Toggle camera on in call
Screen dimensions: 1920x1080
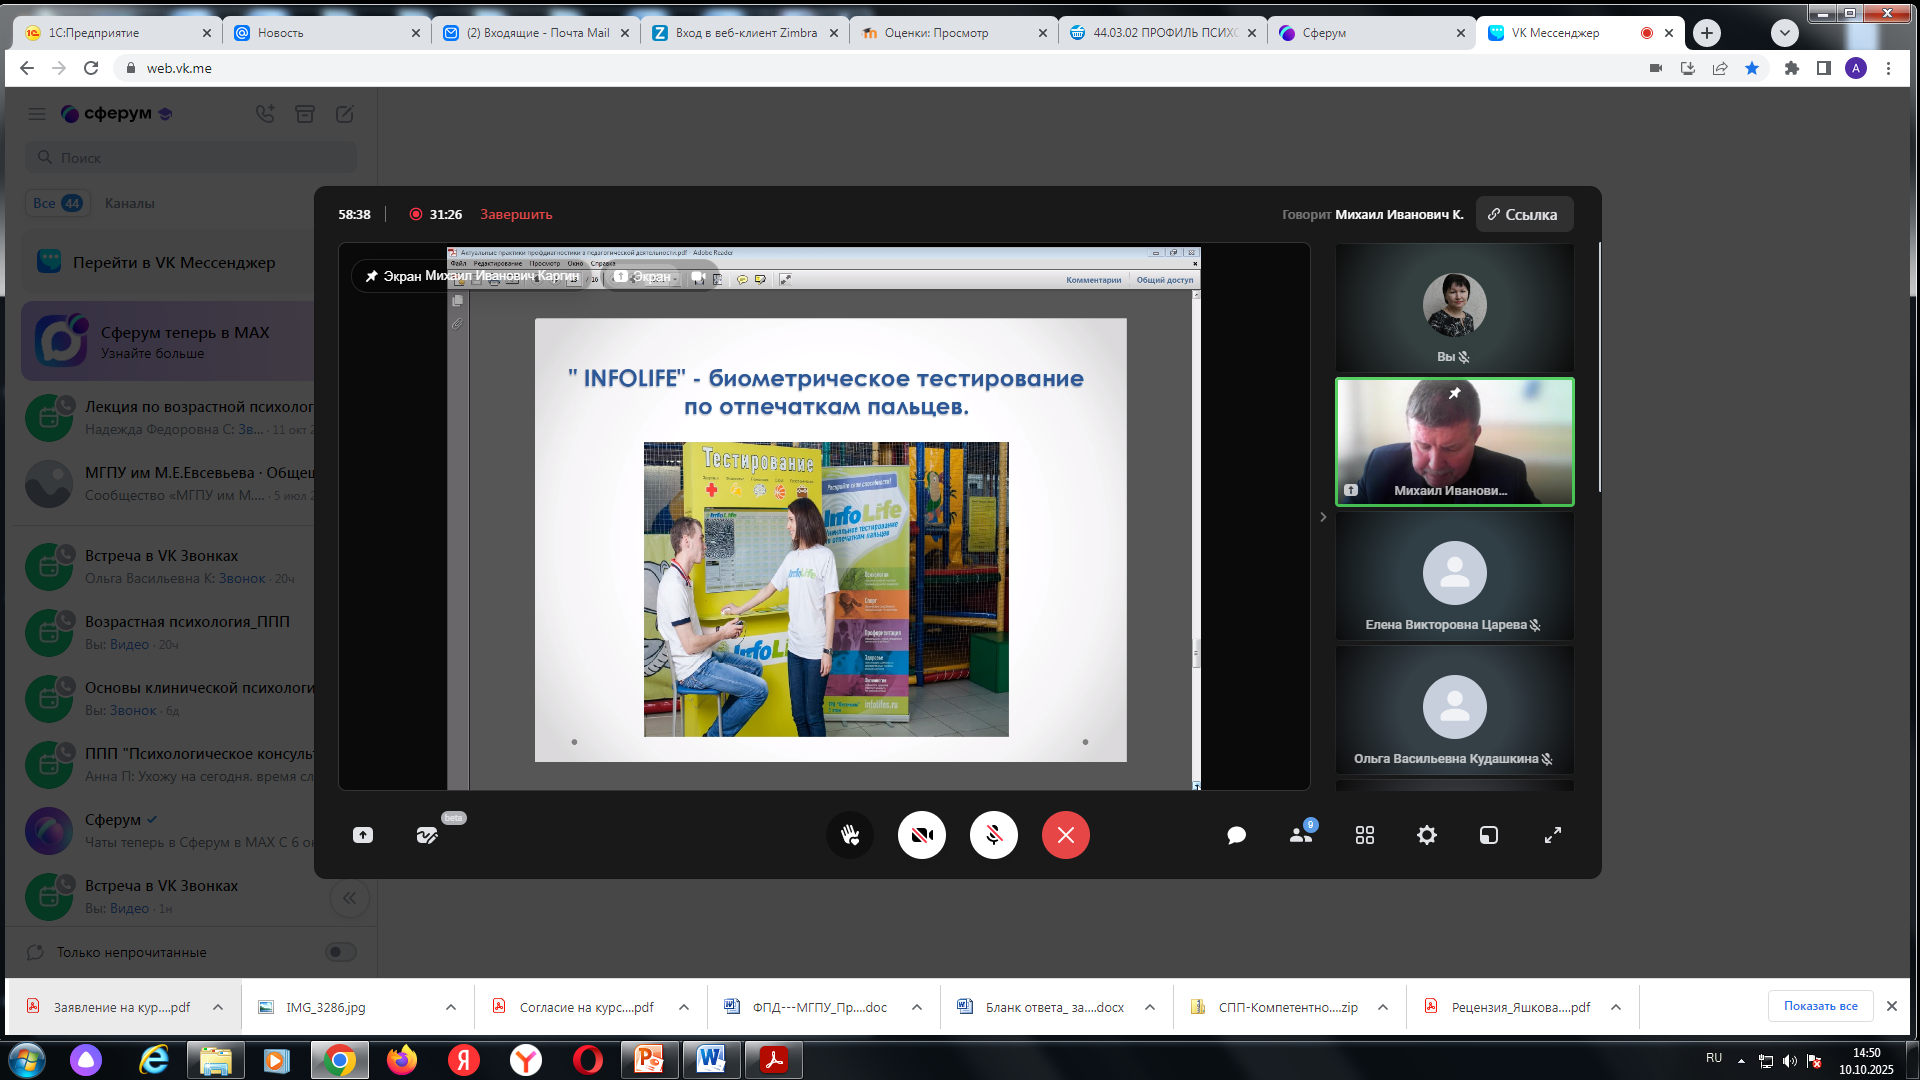pos(921,835)
